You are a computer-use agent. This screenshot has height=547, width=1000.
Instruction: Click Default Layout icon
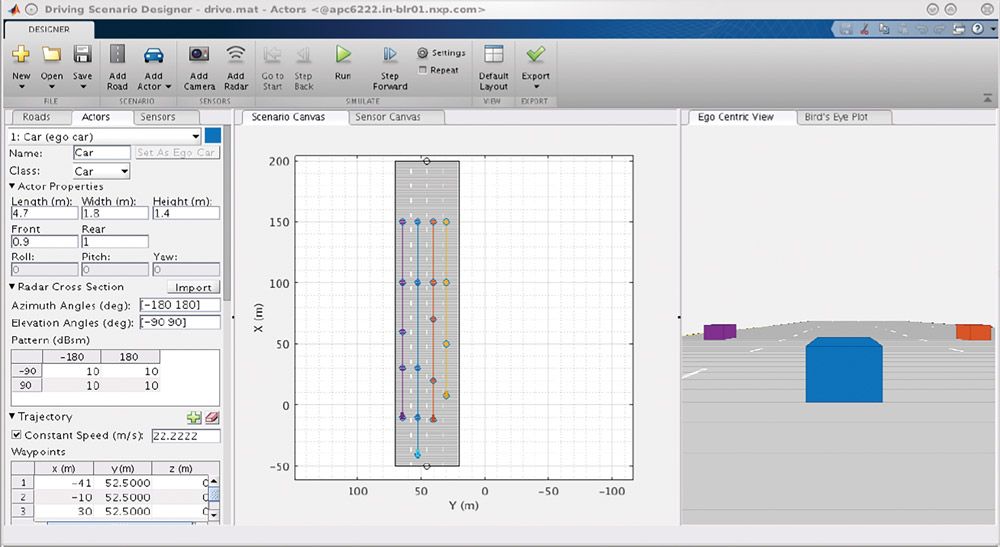(x=493, y=56)
